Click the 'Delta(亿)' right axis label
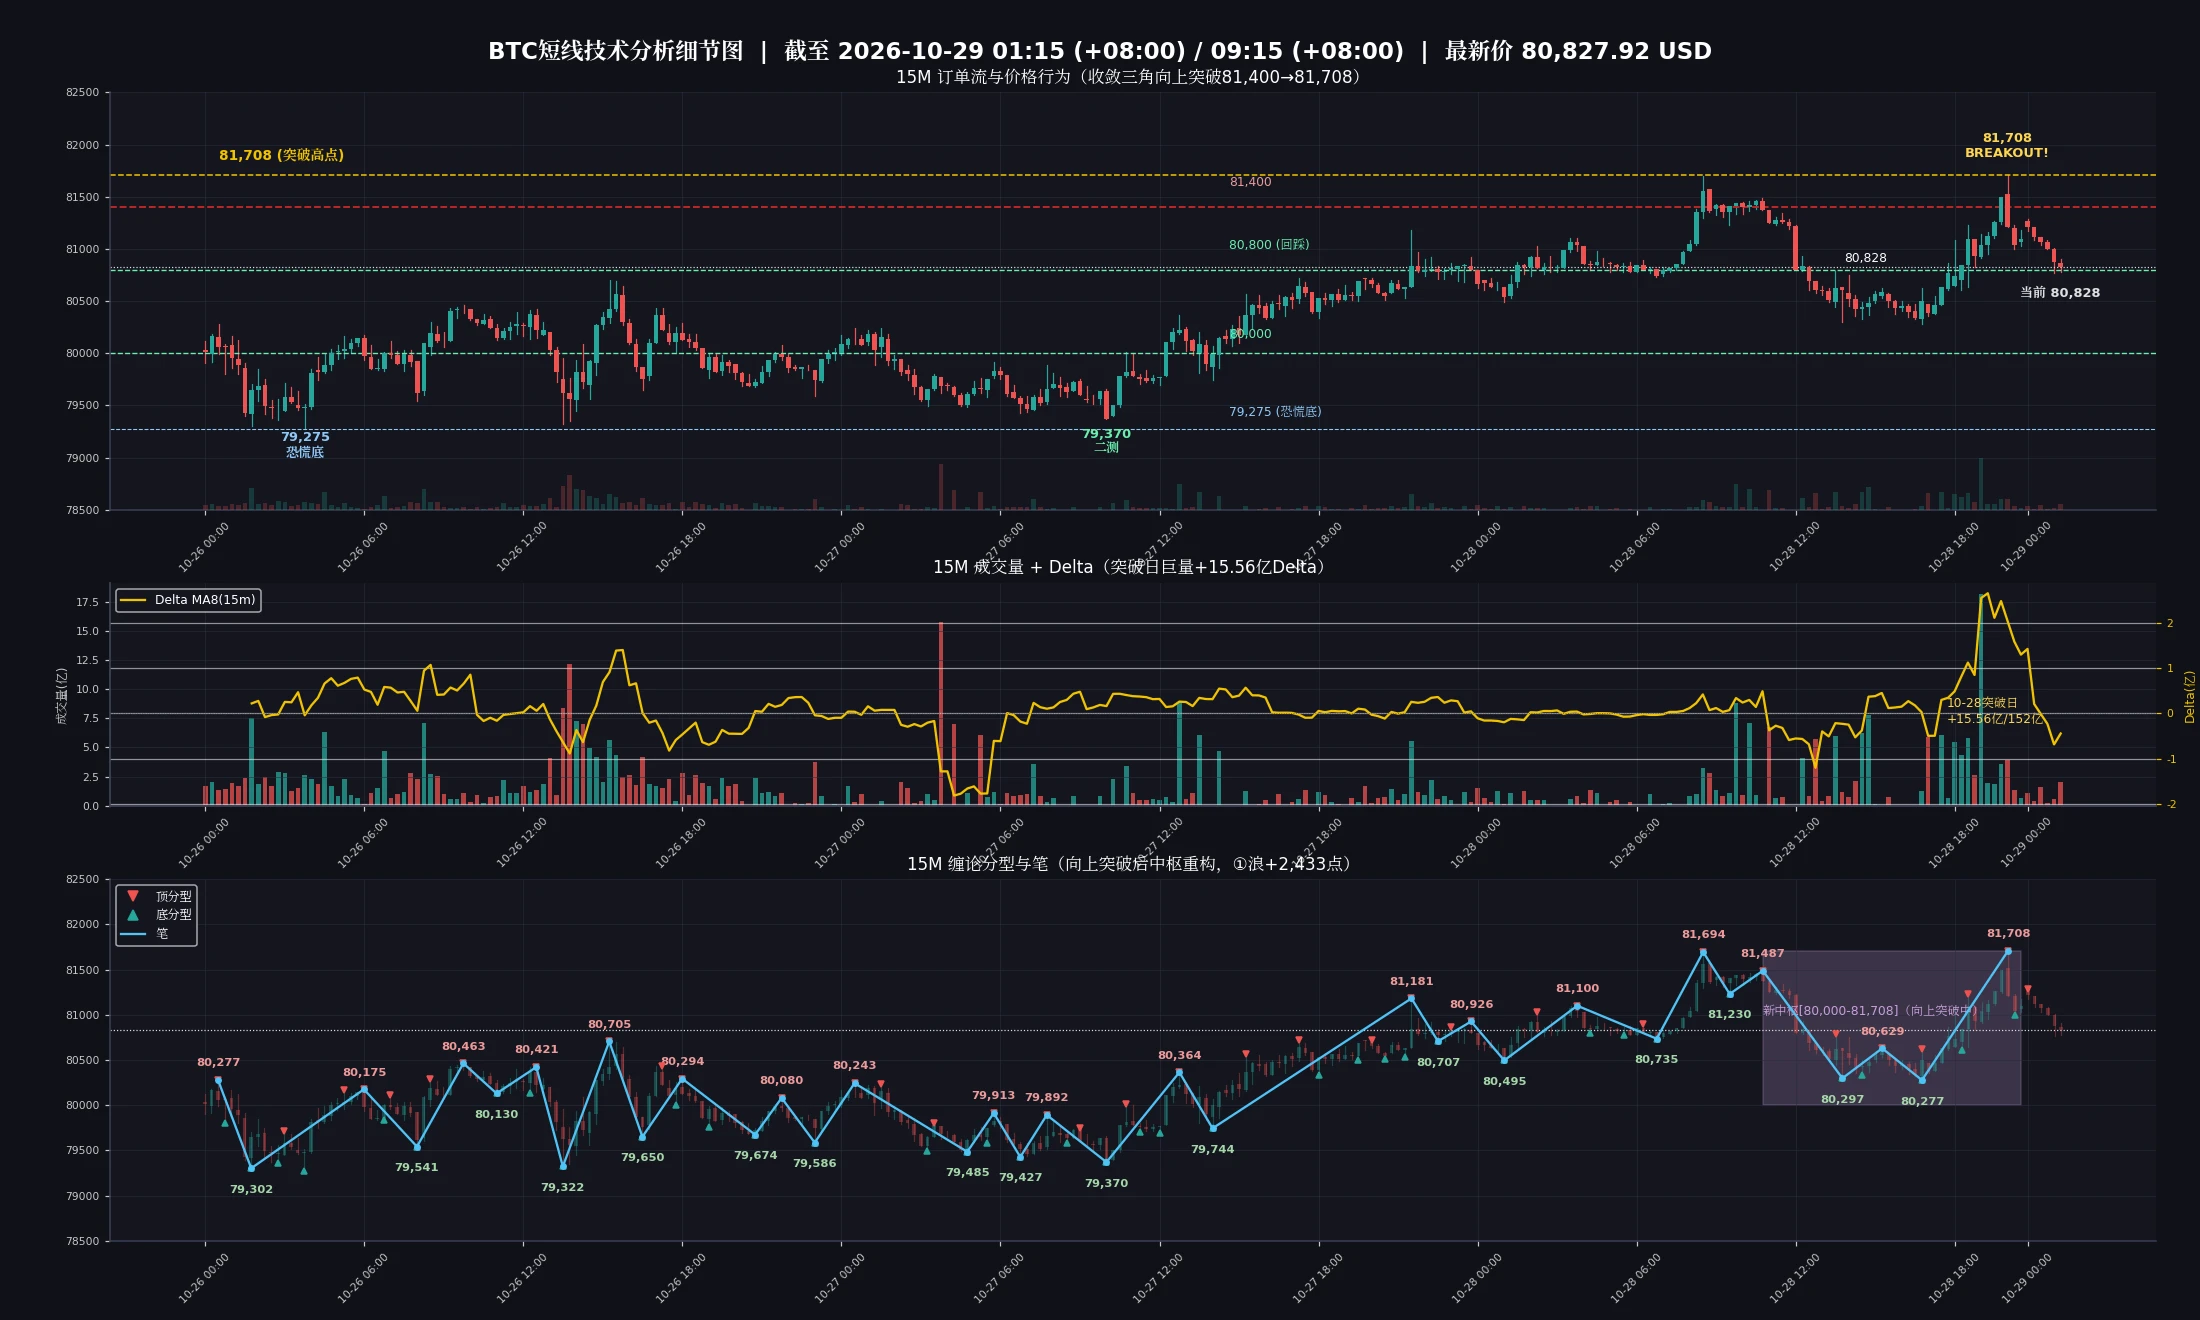This screenshot has width=2200, height=1320. (x=2189, y=697)
